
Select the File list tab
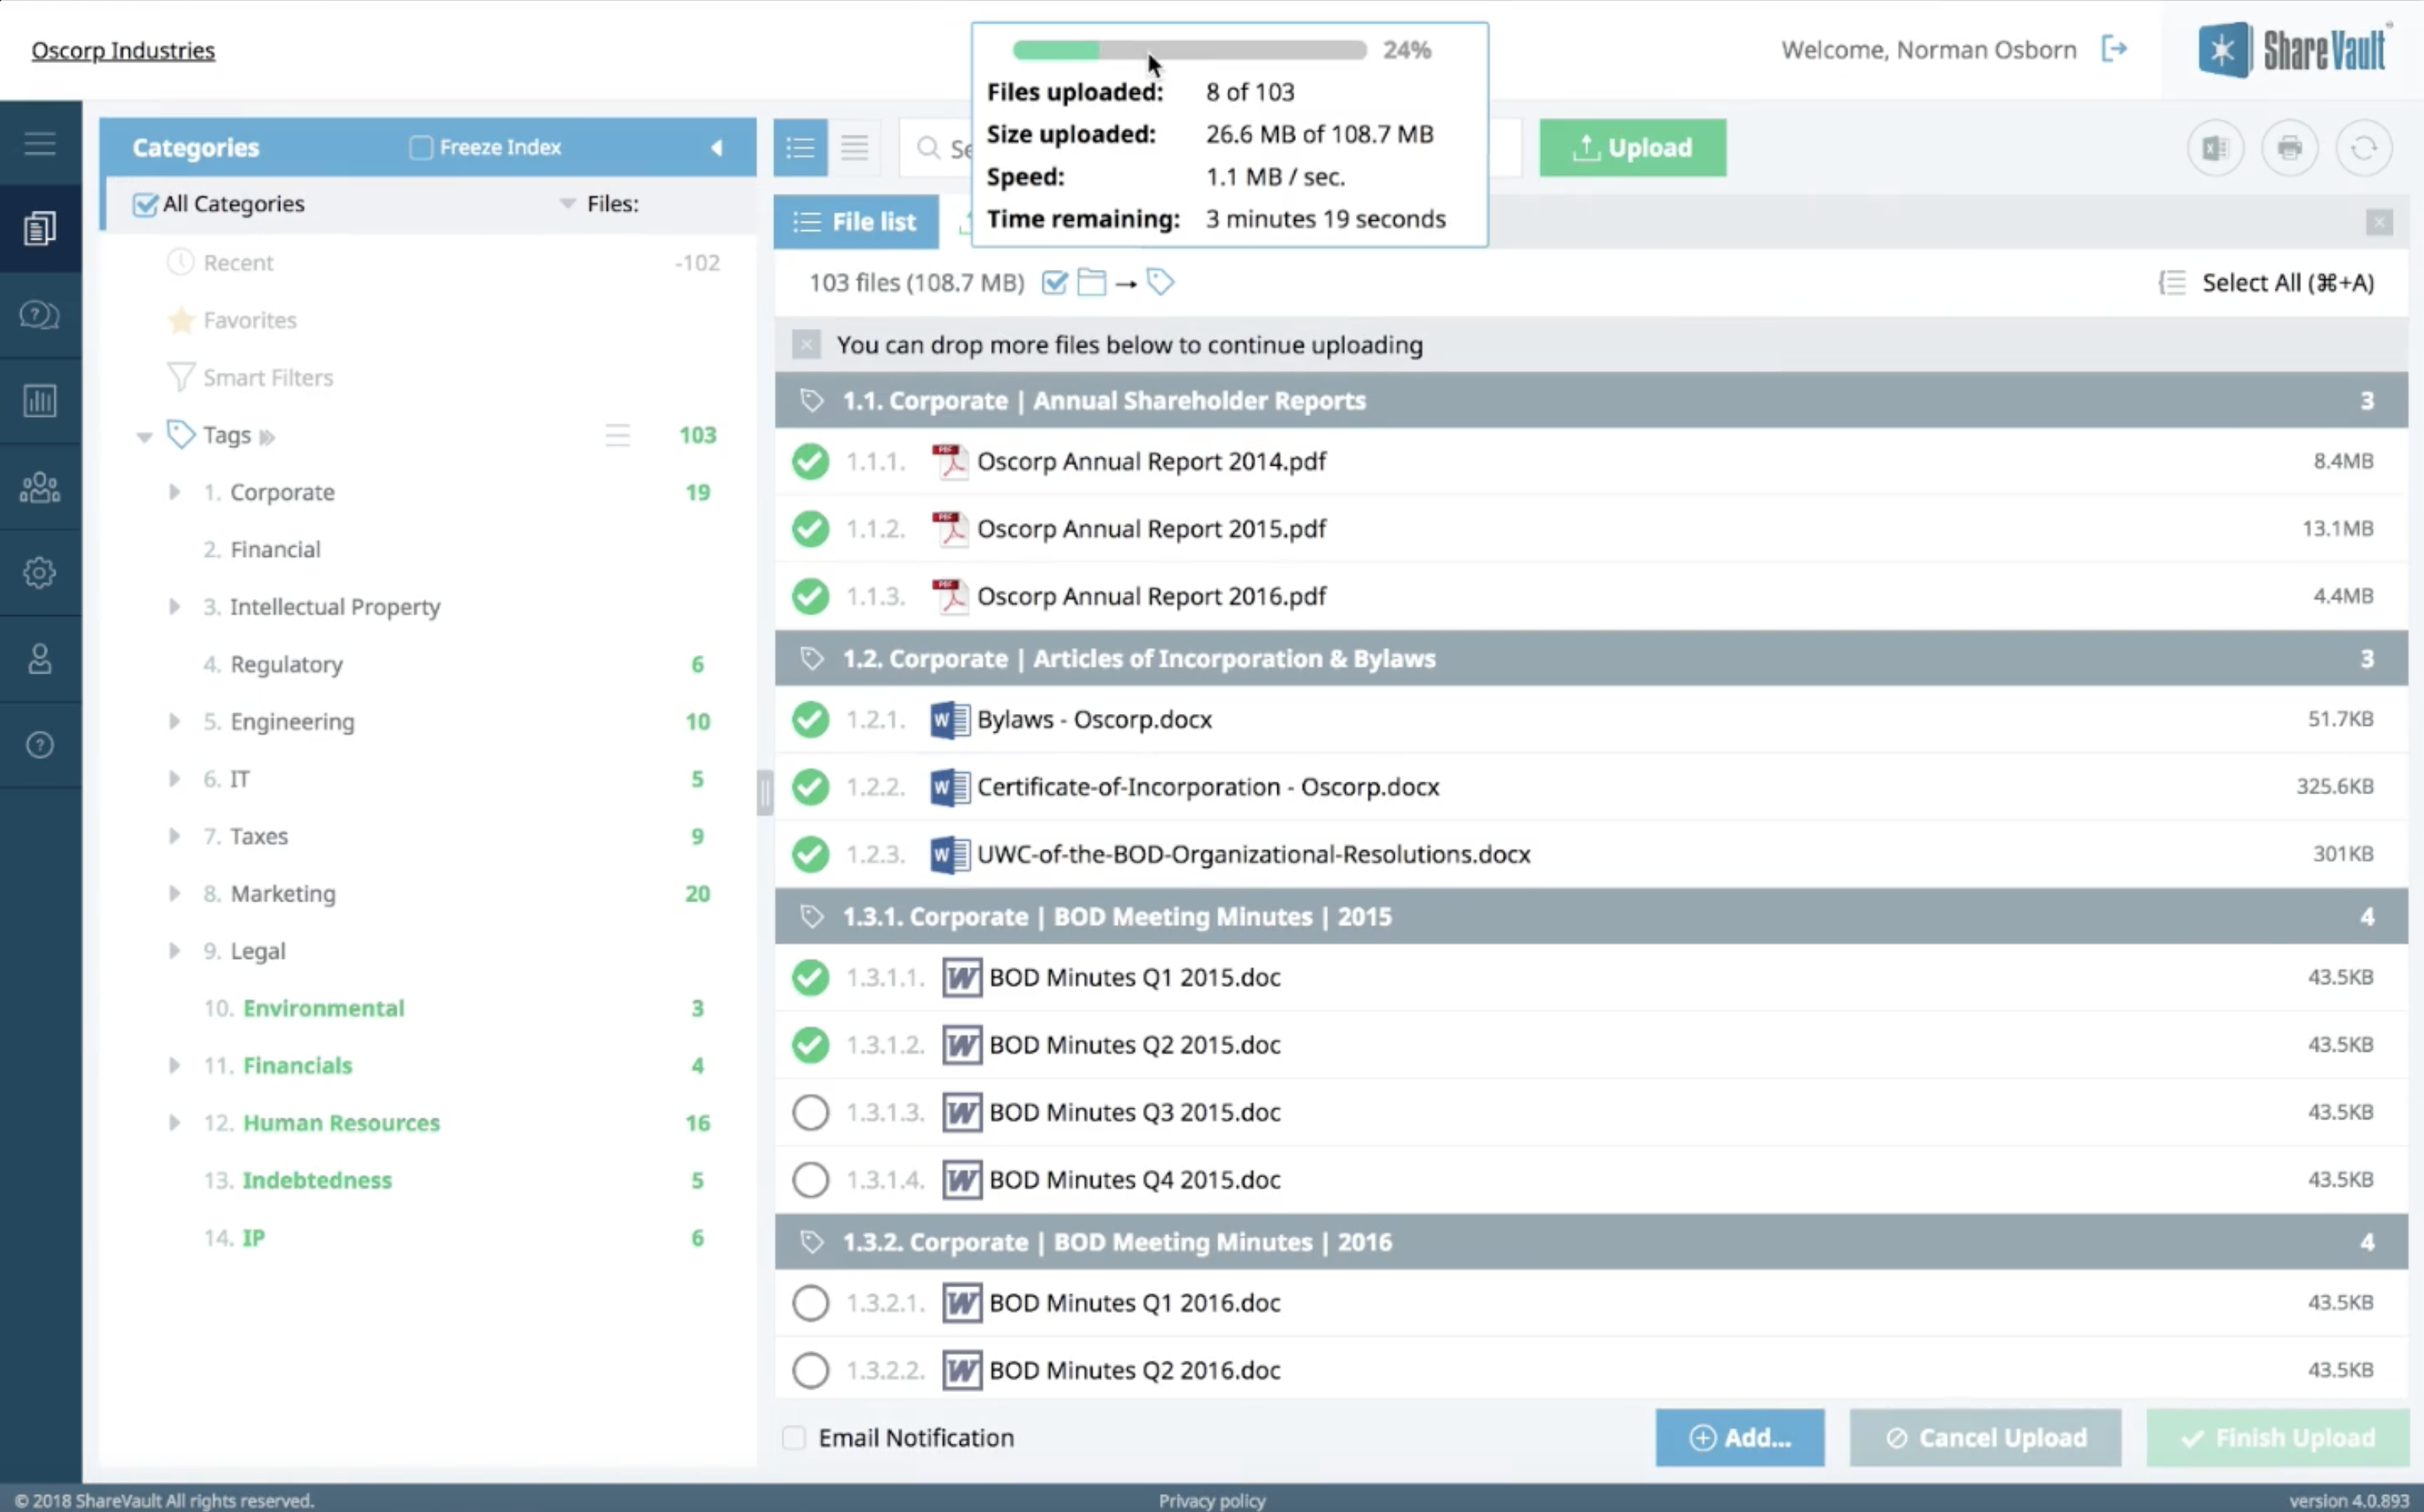point(856,222)
